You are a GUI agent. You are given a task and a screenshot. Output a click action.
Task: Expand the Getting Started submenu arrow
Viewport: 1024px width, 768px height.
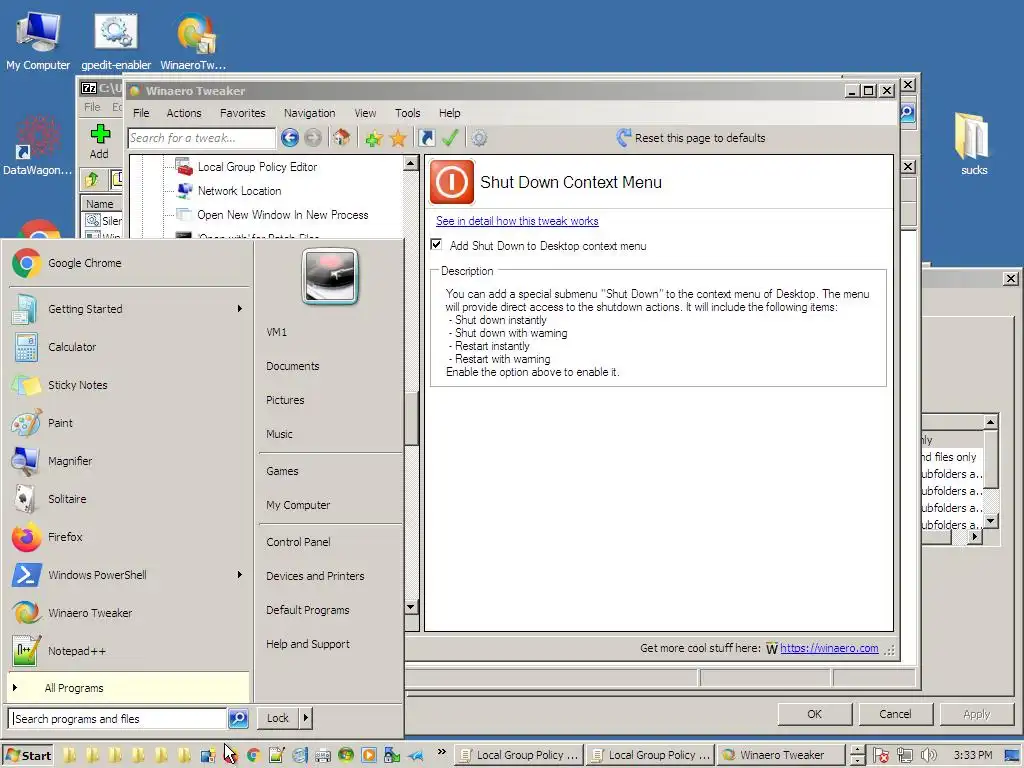(240, 308)
